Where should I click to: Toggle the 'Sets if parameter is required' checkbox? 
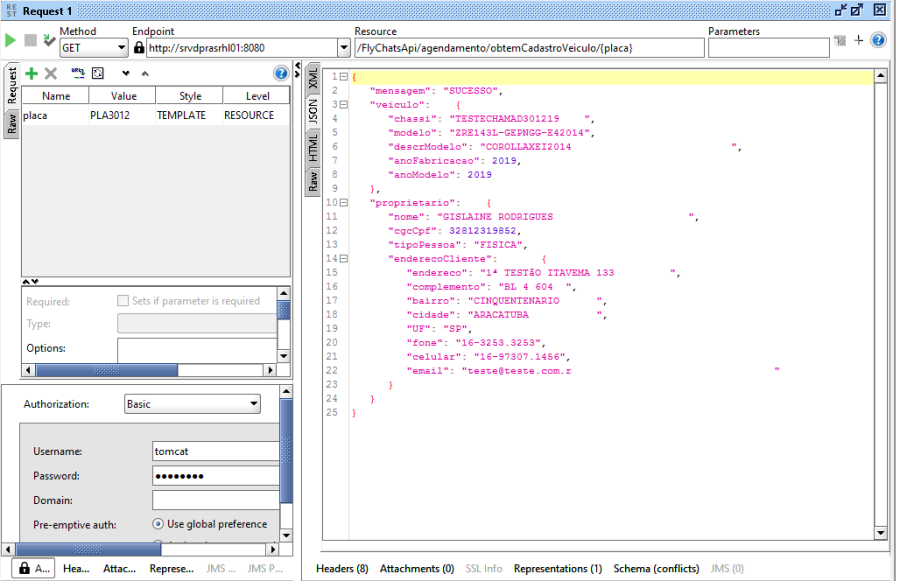point(122,301)
